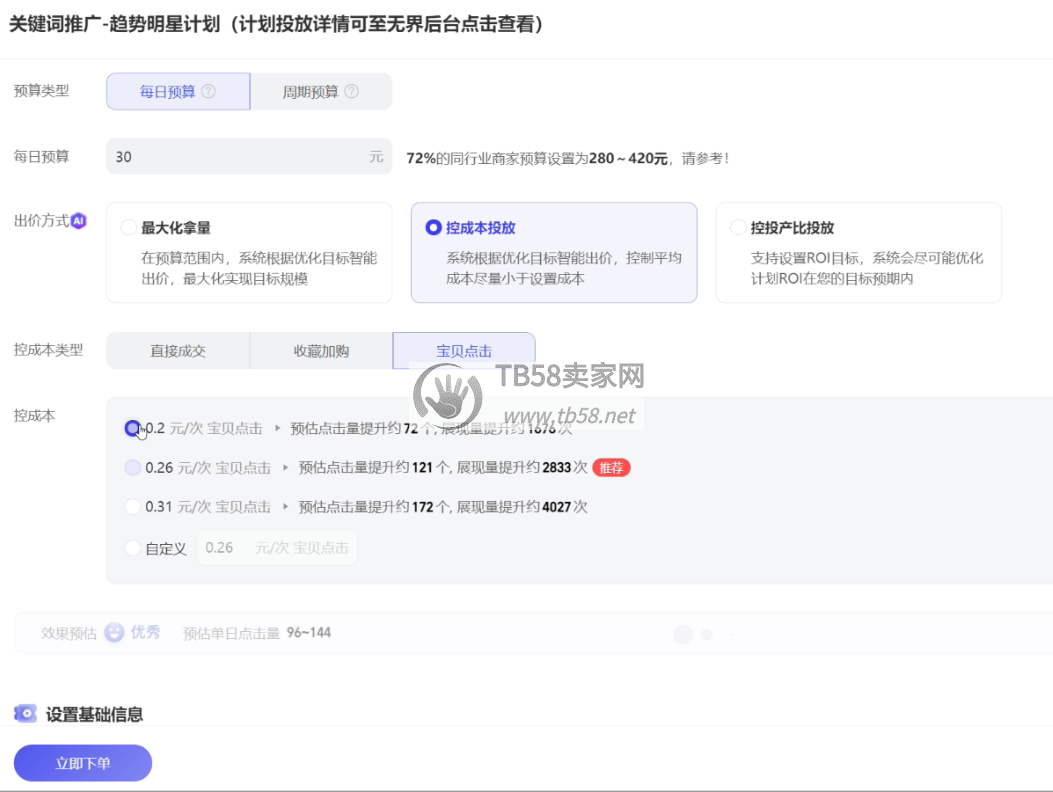Choose the 0.26 元/次 recommended cost option
The width and height of the screenshot is (1053, 792).
click(x=133, y=467)
